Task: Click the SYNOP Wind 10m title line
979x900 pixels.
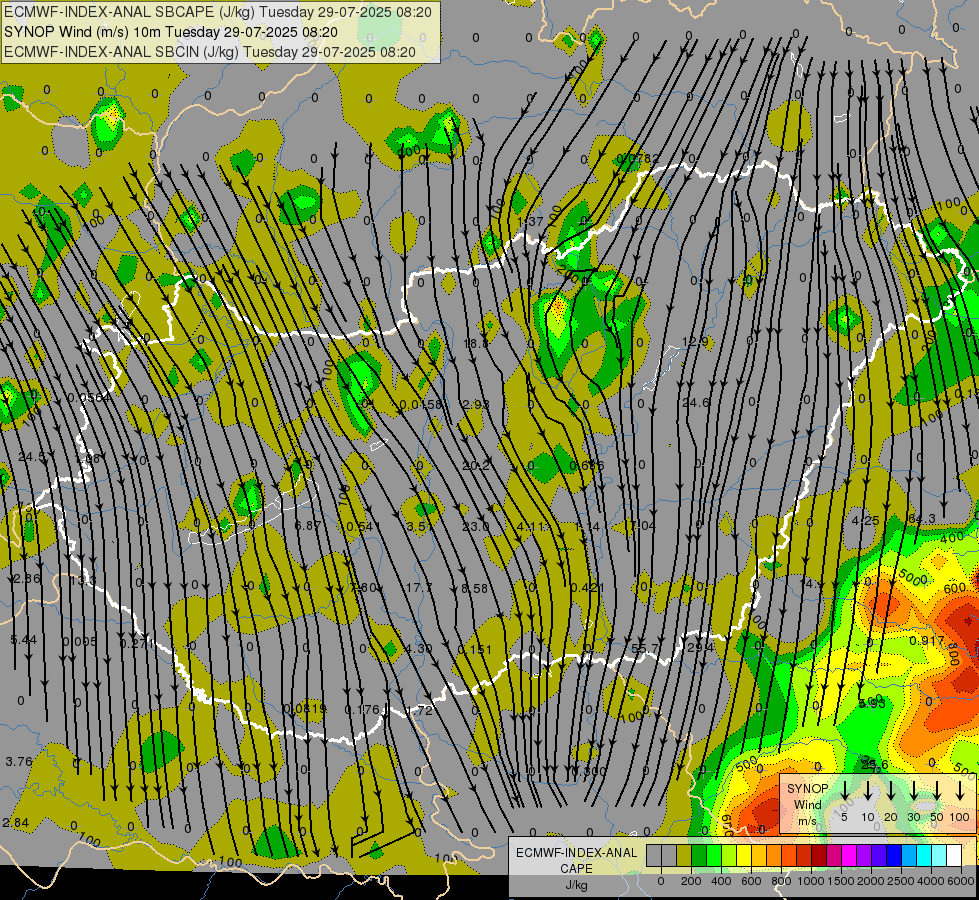Action: [x=171, y=32]
